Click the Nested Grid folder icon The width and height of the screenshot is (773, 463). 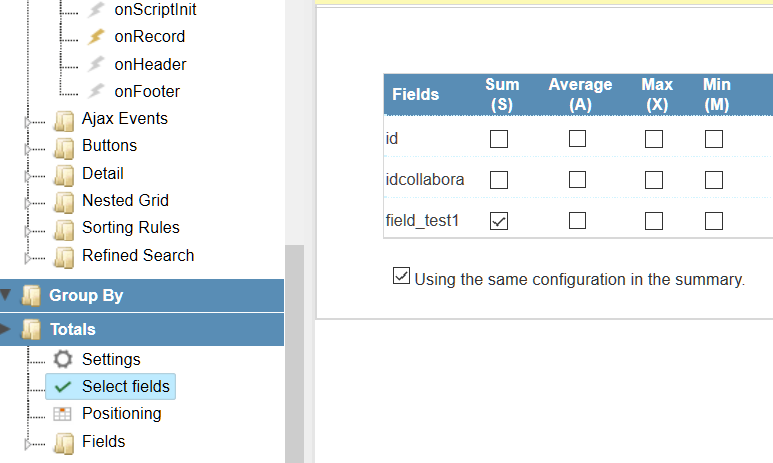[64, 201]
